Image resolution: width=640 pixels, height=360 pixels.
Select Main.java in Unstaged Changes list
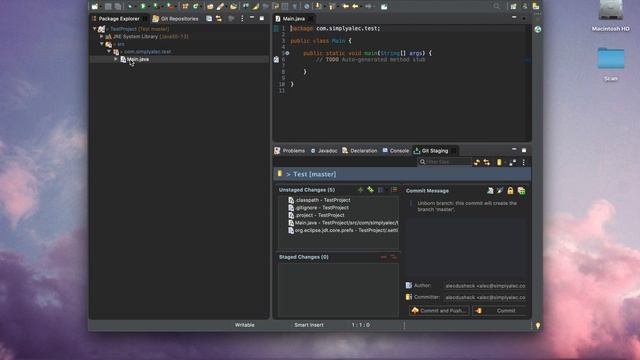coord(343,223)
